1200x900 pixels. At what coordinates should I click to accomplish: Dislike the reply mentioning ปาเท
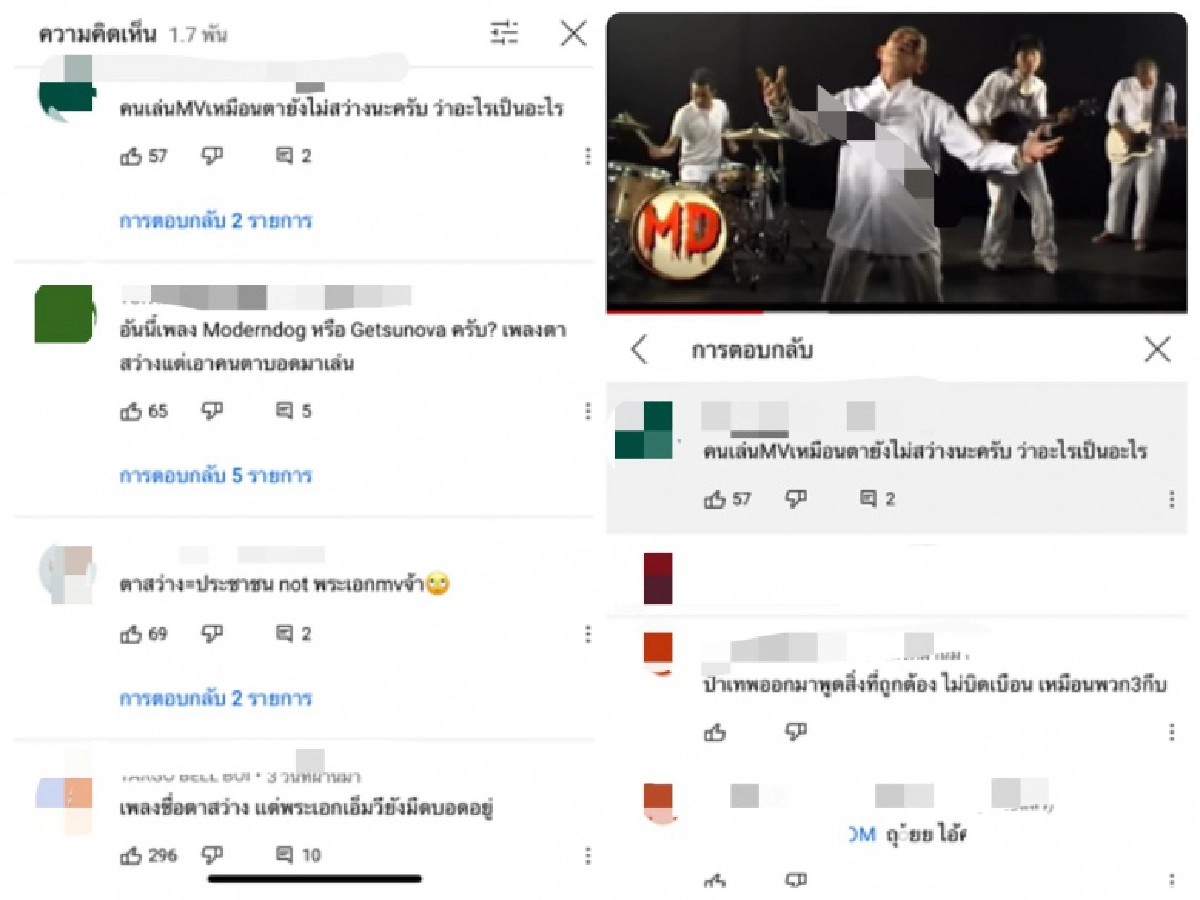tap(796, 733)
